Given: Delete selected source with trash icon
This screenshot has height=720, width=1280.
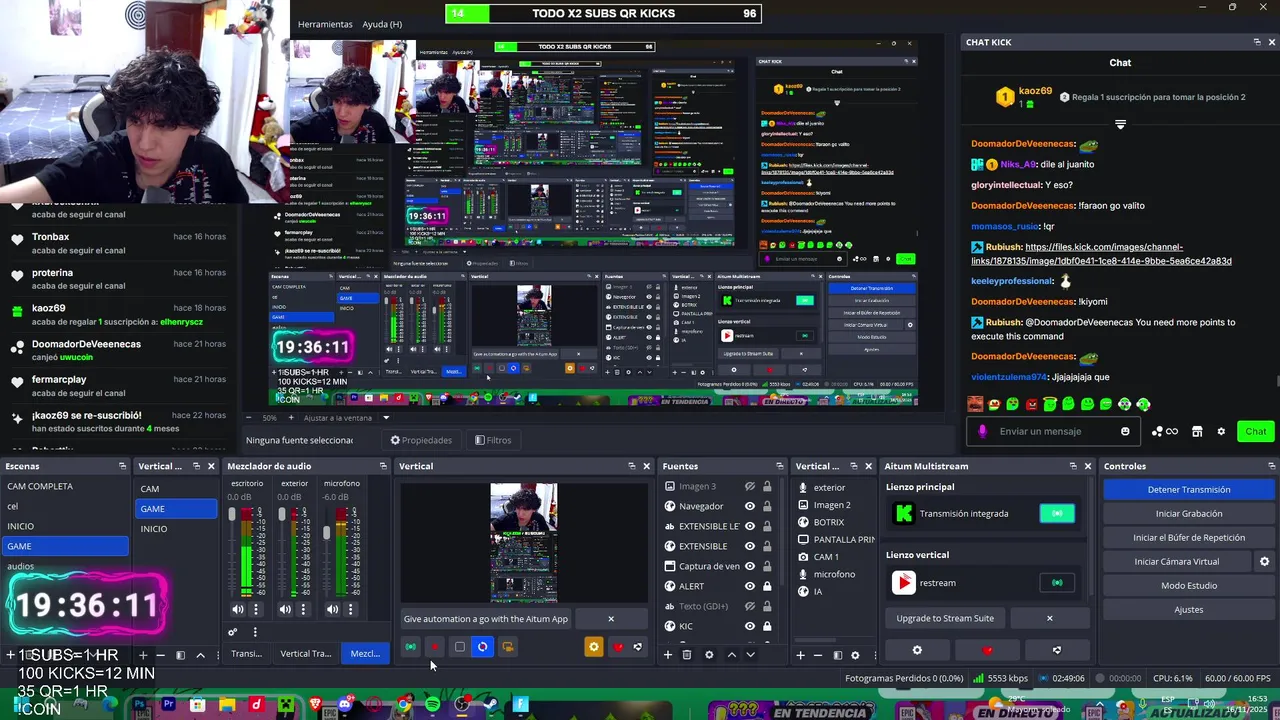Looking at the screenshot, I should pos(687,655).
